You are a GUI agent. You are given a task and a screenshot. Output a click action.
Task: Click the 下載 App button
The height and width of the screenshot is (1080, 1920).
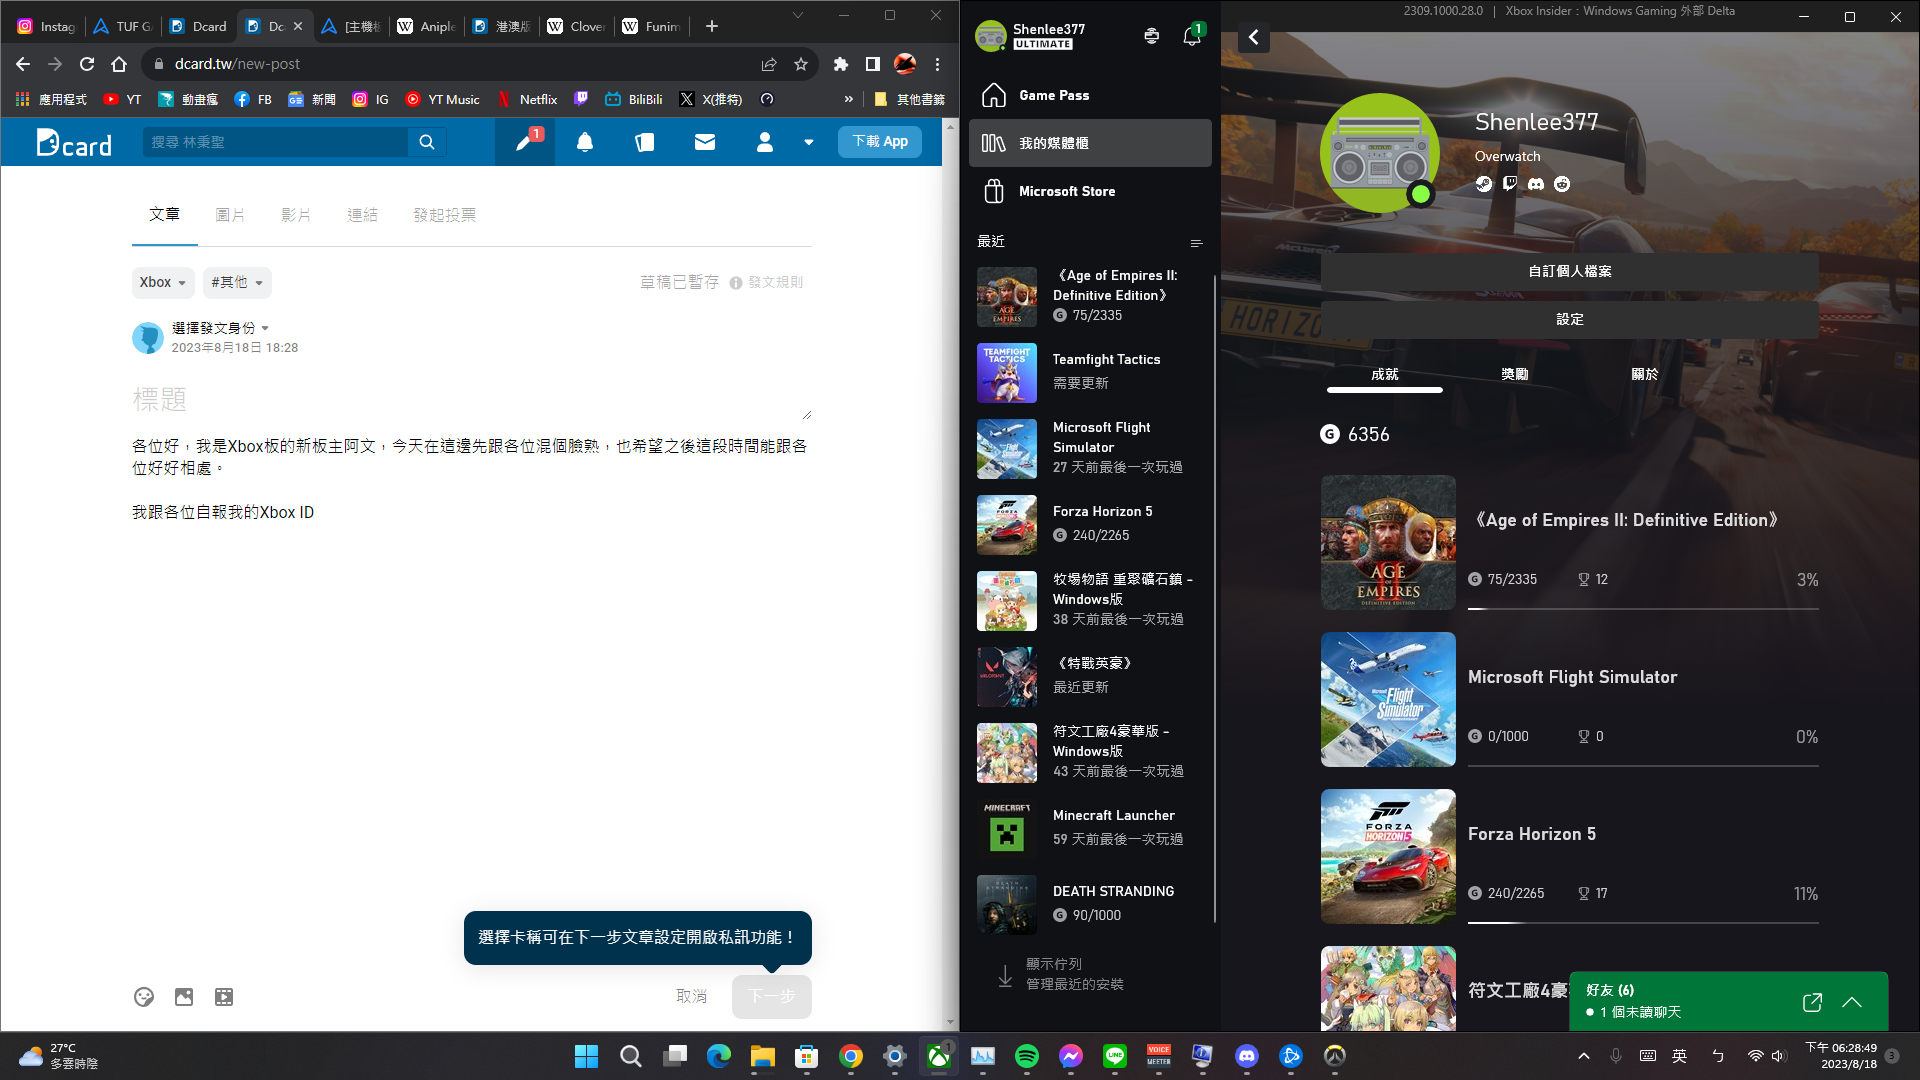[x=880, y=142]
